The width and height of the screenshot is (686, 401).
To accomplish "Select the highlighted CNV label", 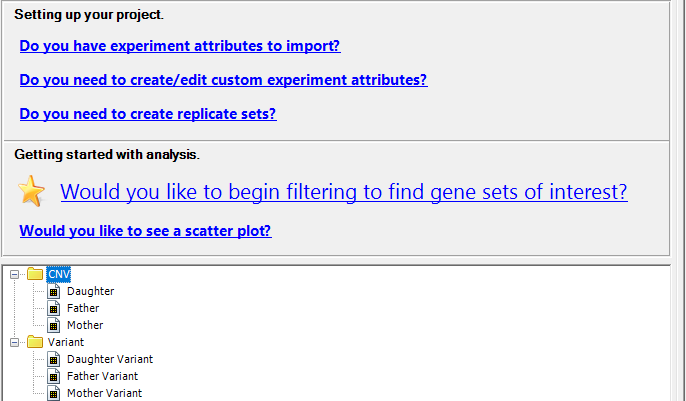I will [x=59, y=274].
